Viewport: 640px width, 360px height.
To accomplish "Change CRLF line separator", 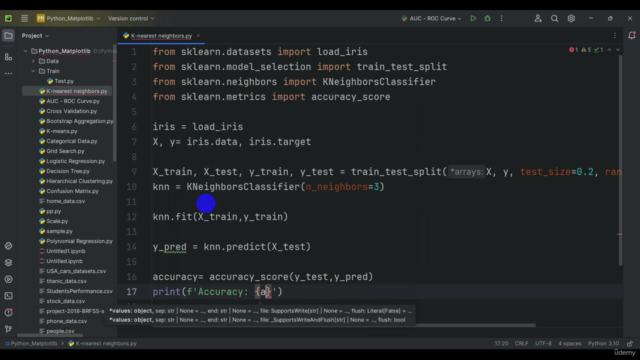I will coord(521,344).
